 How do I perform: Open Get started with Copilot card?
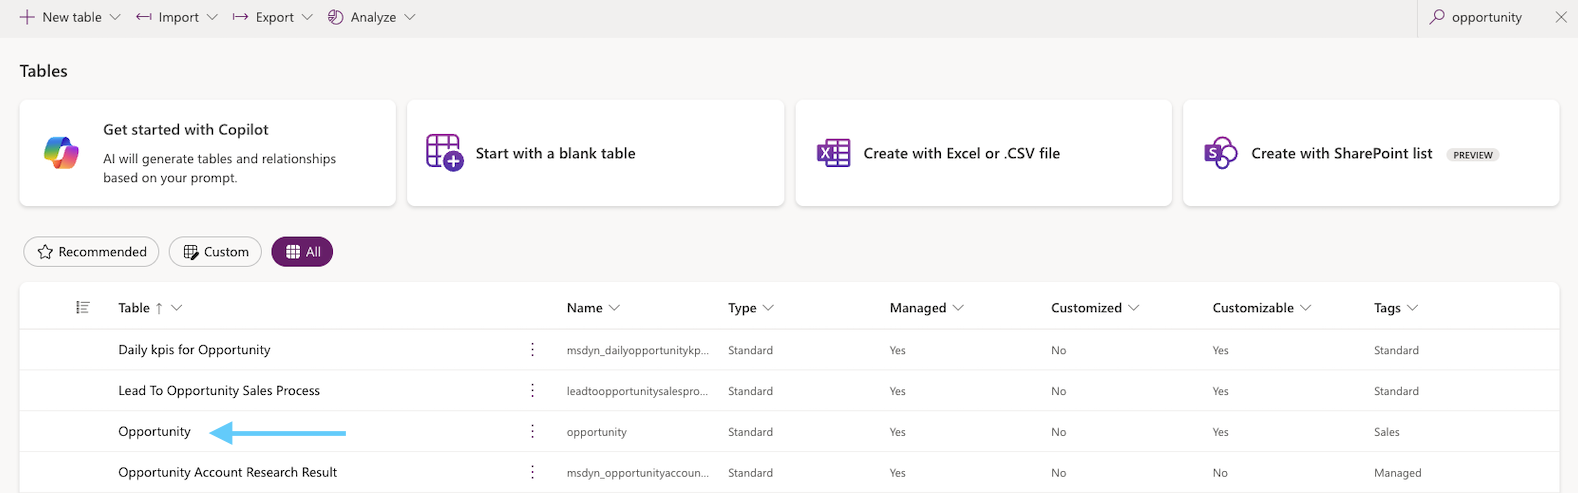coord(208,153)
